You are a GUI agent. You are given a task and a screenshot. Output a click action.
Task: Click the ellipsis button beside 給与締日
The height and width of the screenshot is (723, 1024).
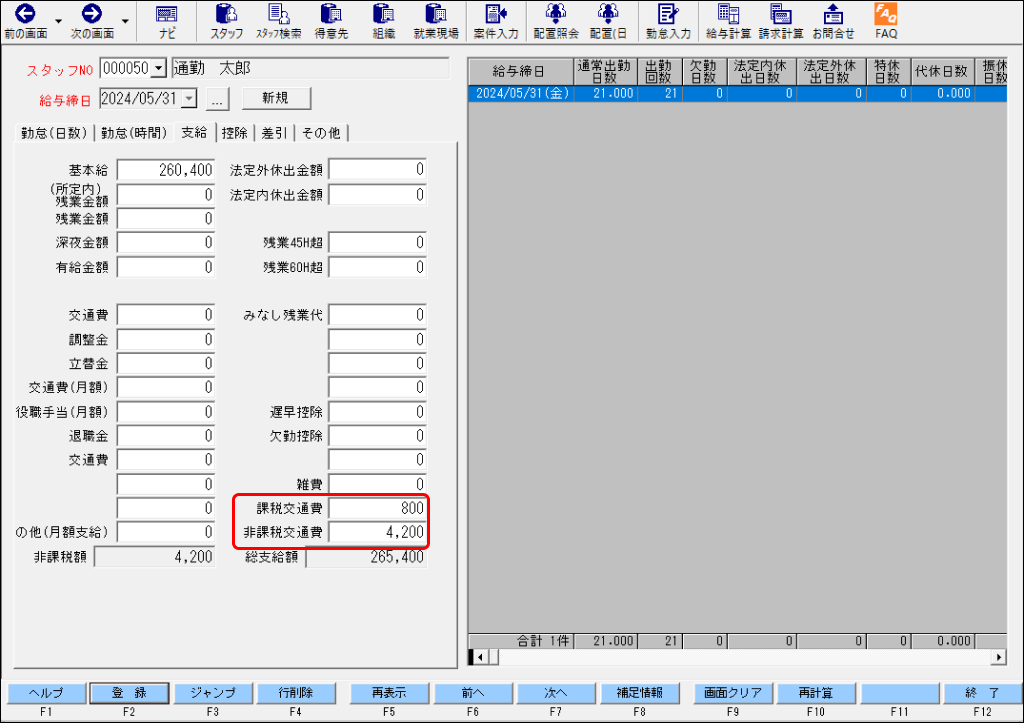[x=217, y=99]
